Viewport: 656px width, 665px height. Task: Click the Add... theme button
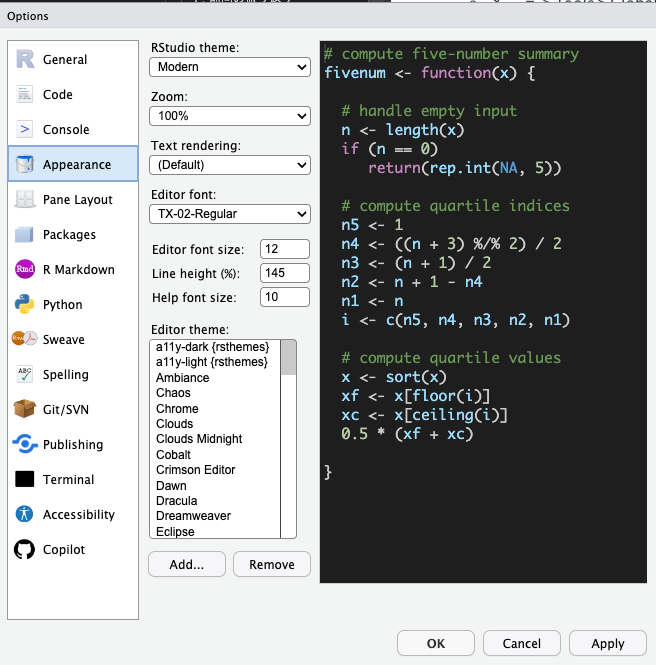pos(186,564)
